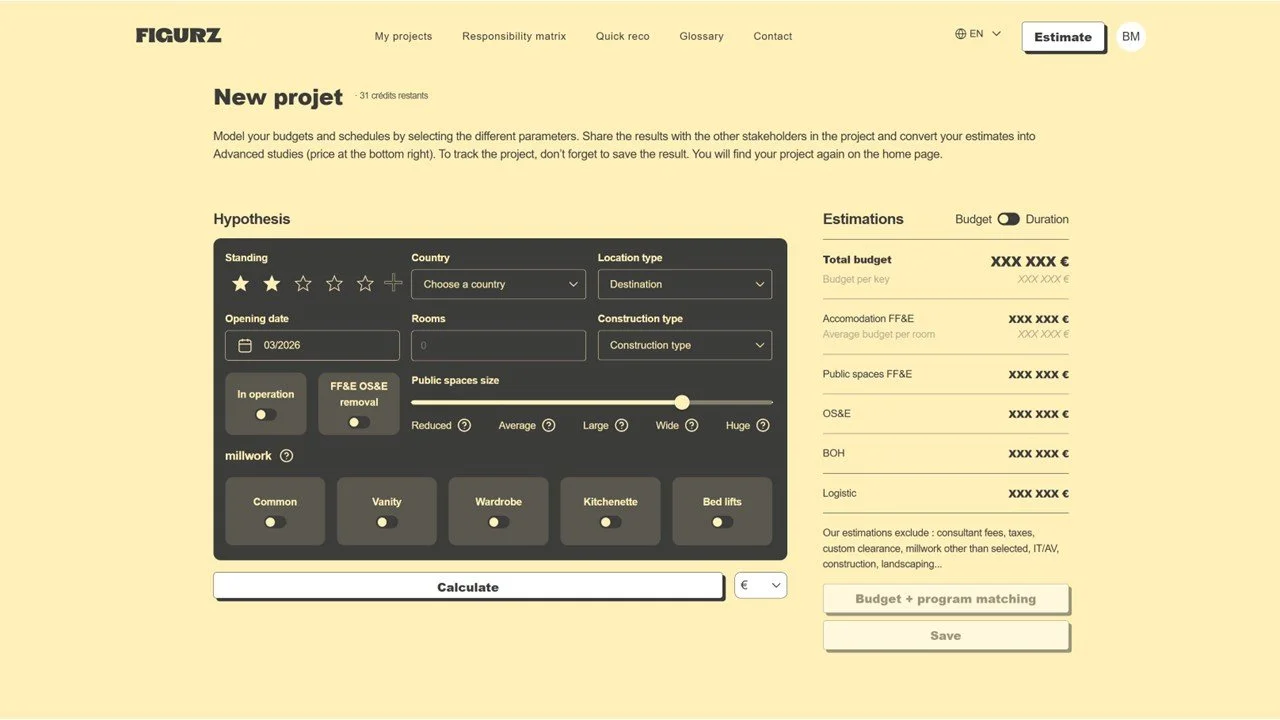Click the OS&E row label
The image size is (1280, 720).
[x=837, y=413]
